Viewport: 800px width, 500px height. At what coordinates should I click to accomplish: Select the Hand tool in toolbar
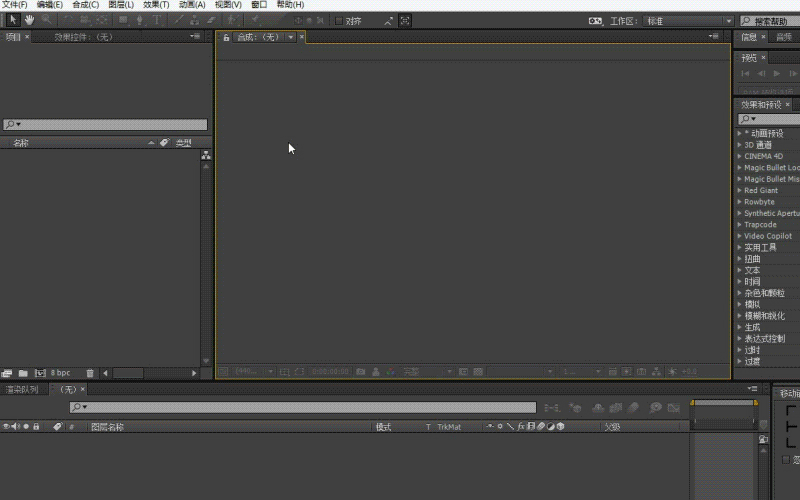[x=29, y=20]
